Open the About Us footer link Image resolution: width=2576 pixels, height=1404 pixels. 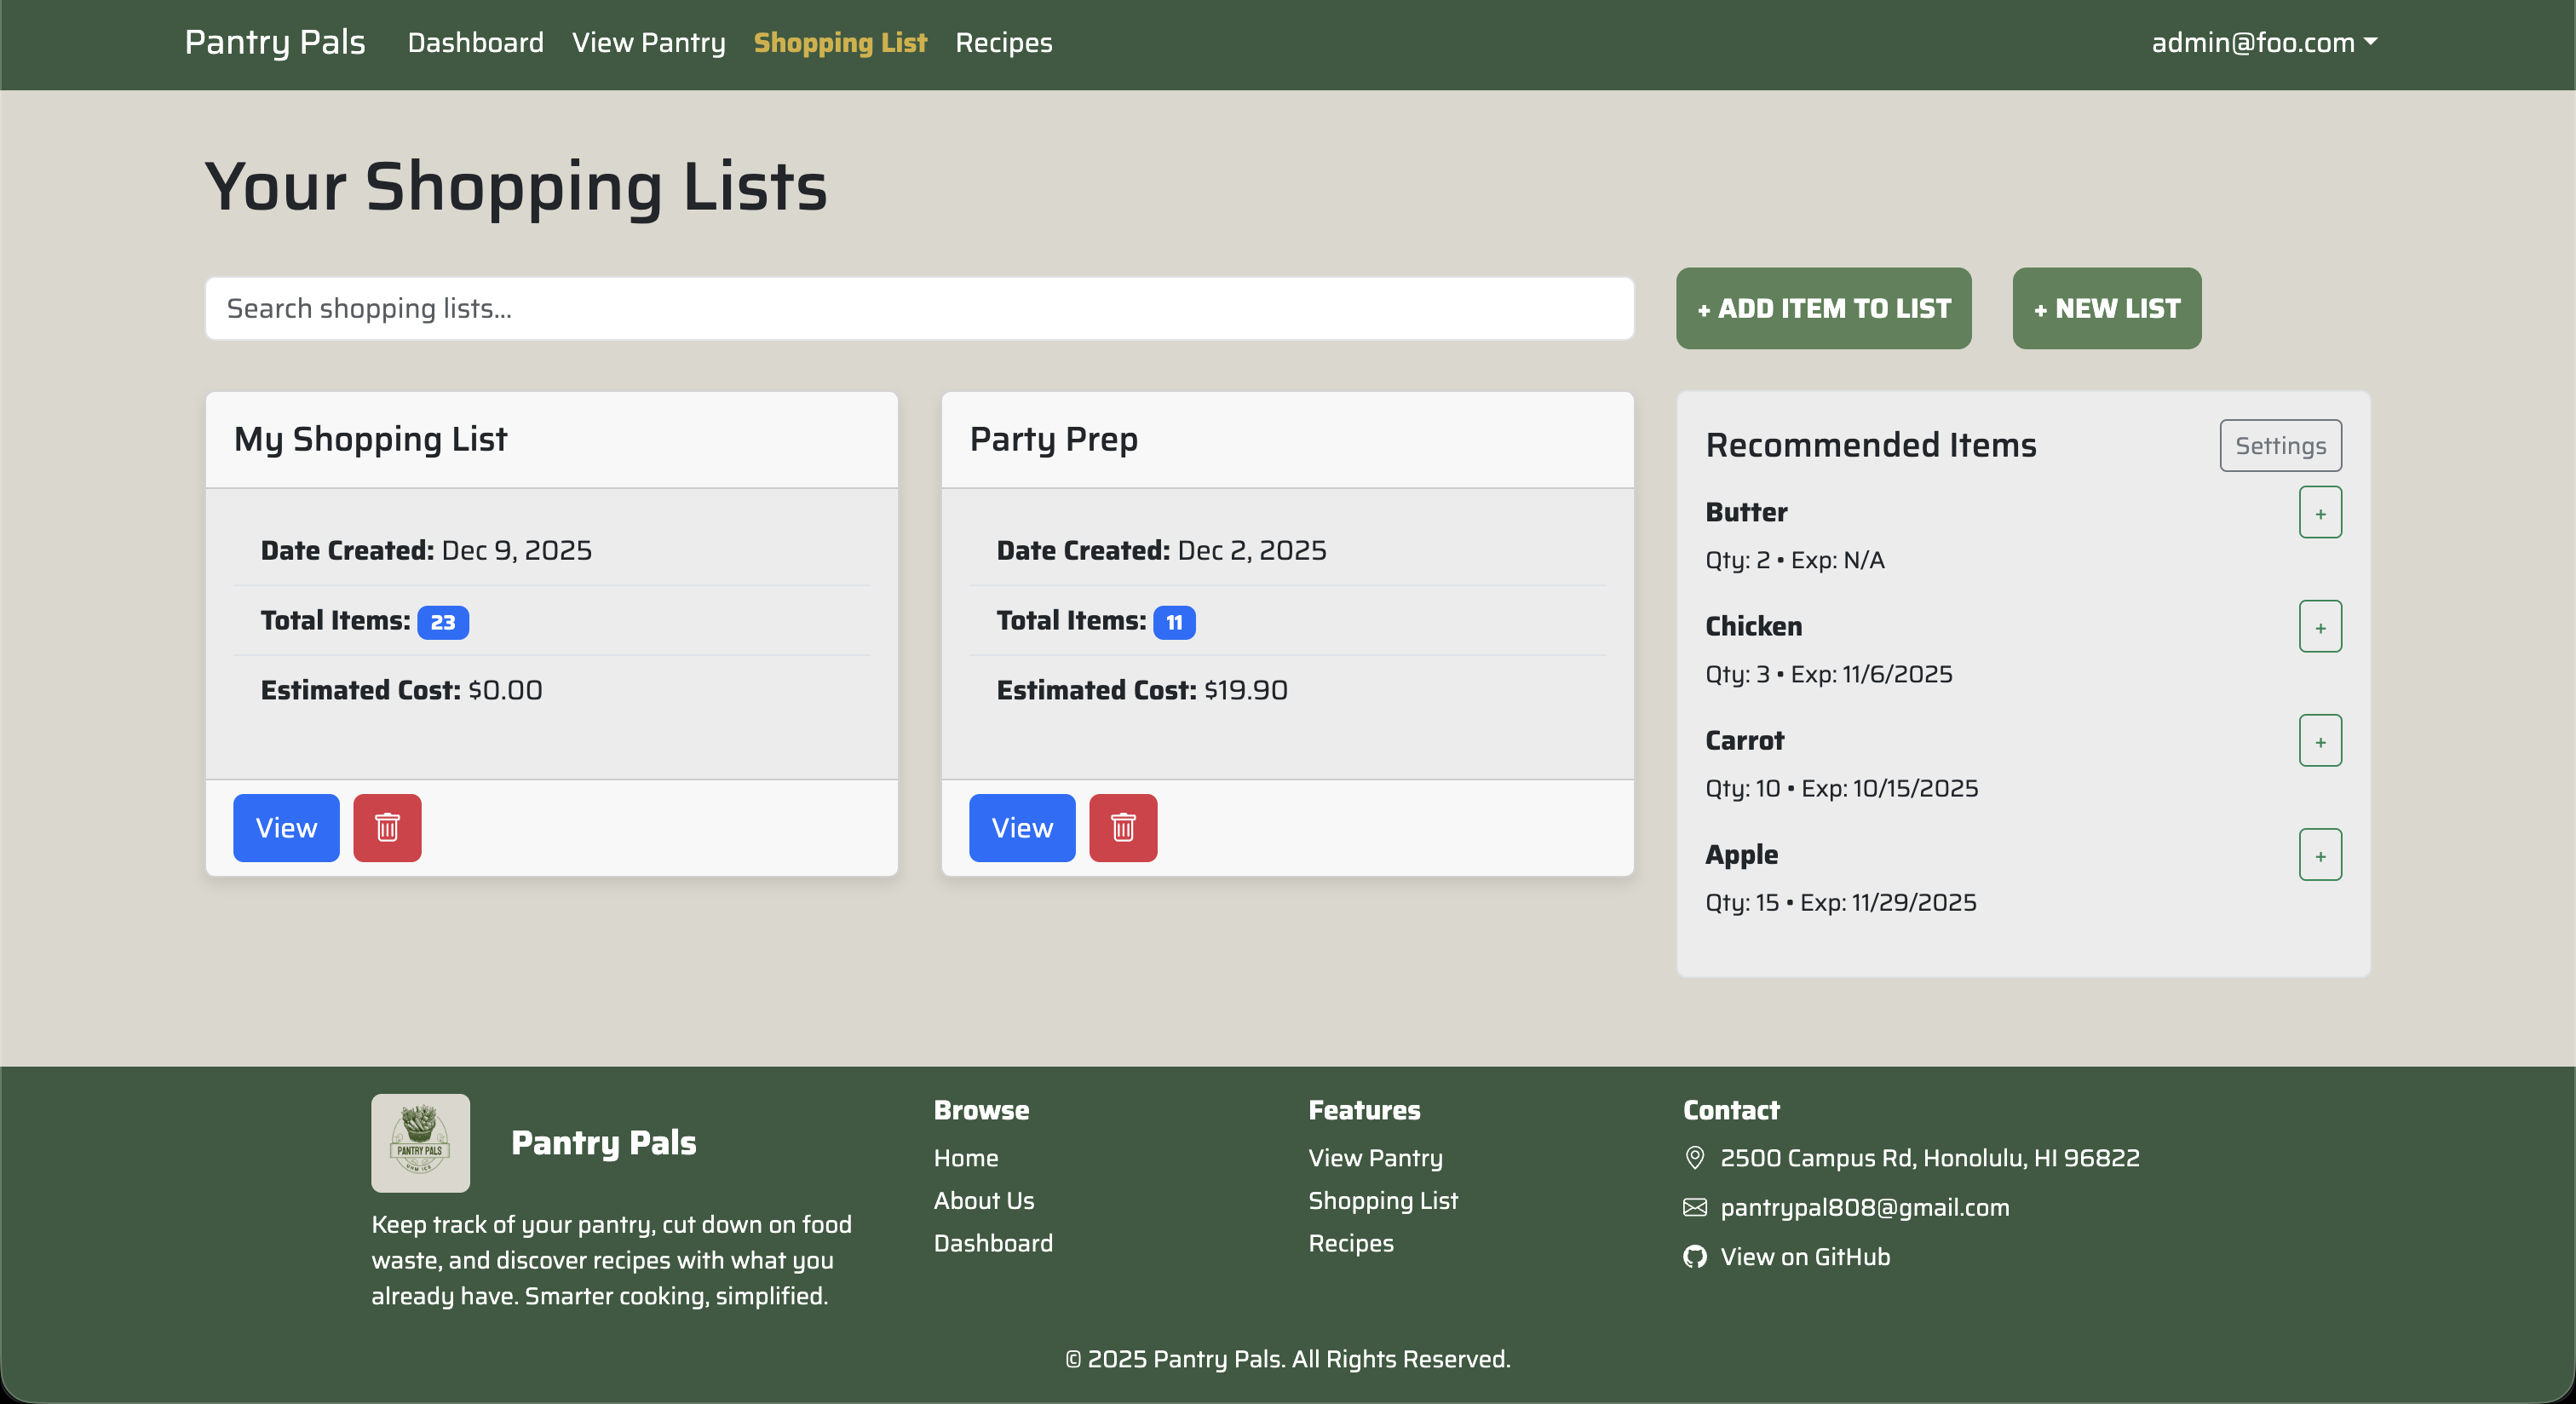[984, 1200]
